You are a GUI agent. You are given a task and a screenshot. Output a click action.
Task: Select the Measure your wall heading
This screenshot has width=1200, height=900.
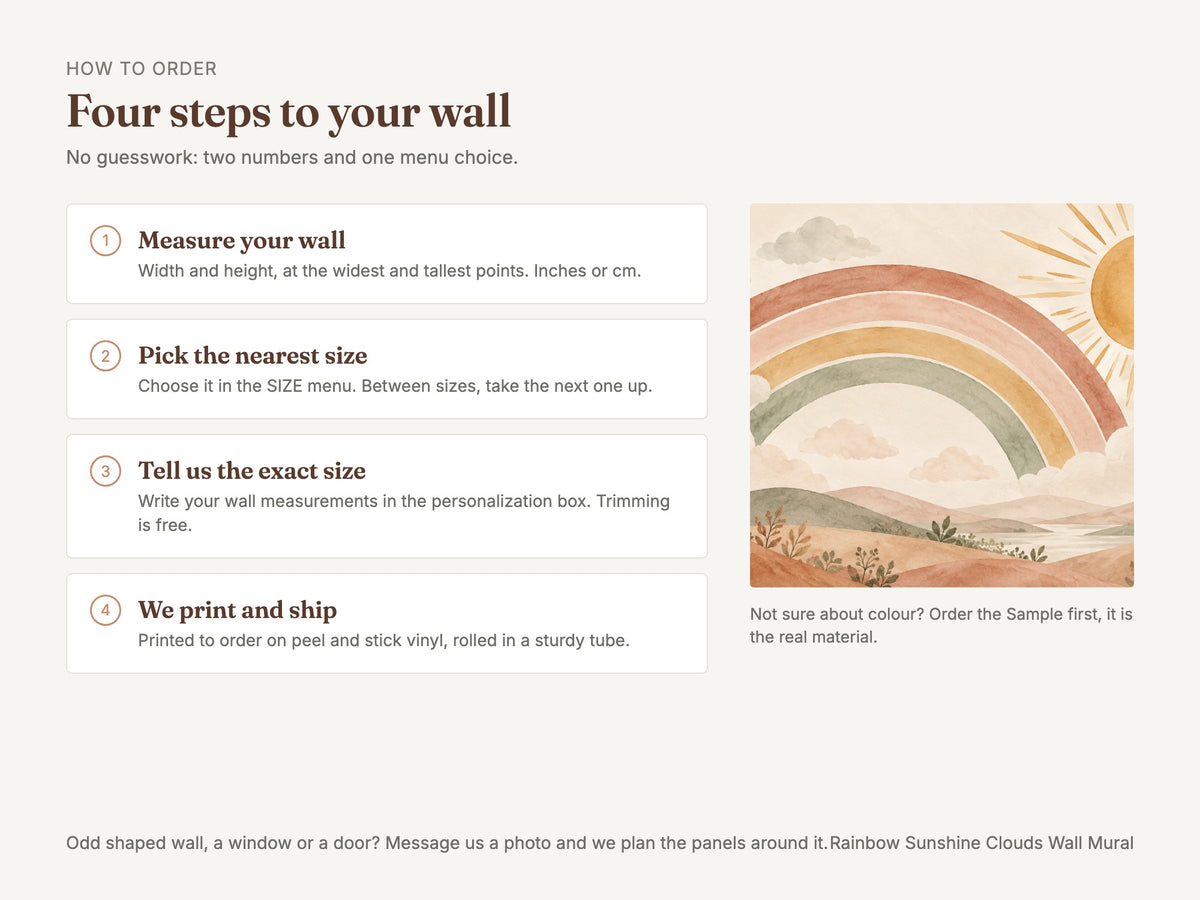coord(242,240)
